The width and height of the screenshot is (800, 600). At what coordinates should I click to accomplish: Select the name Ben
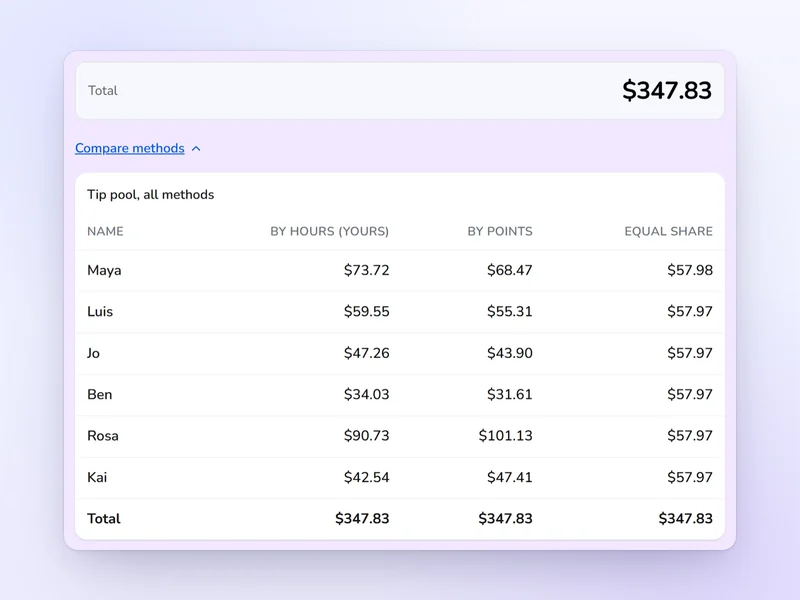coord(99,394)
